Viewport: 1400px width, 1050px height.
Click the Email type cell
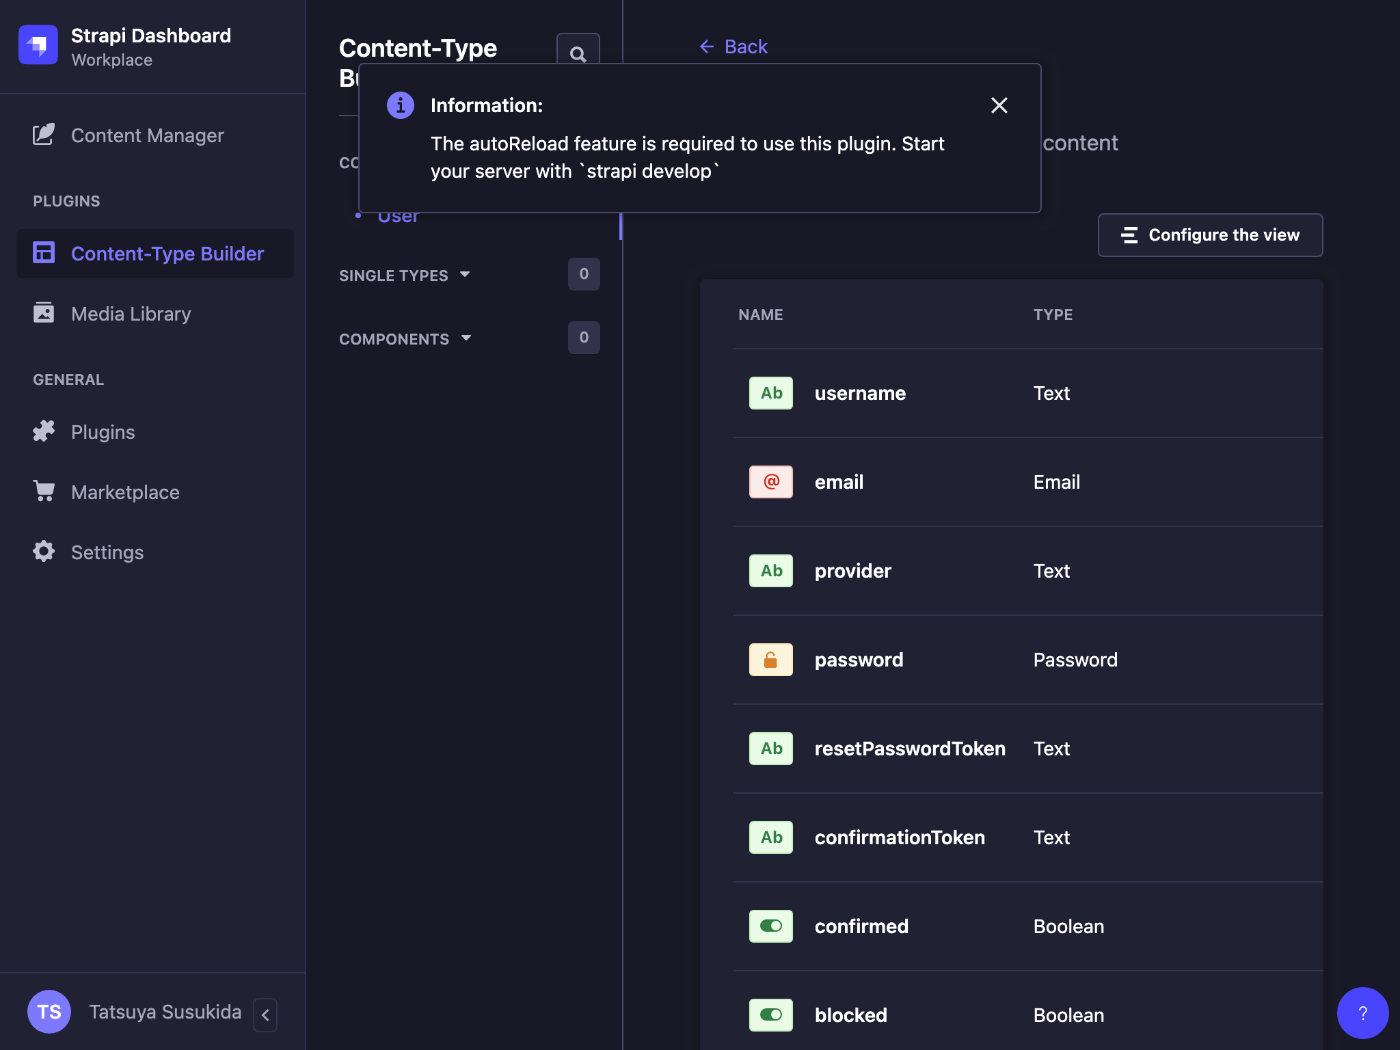[x=1057, y=482]
